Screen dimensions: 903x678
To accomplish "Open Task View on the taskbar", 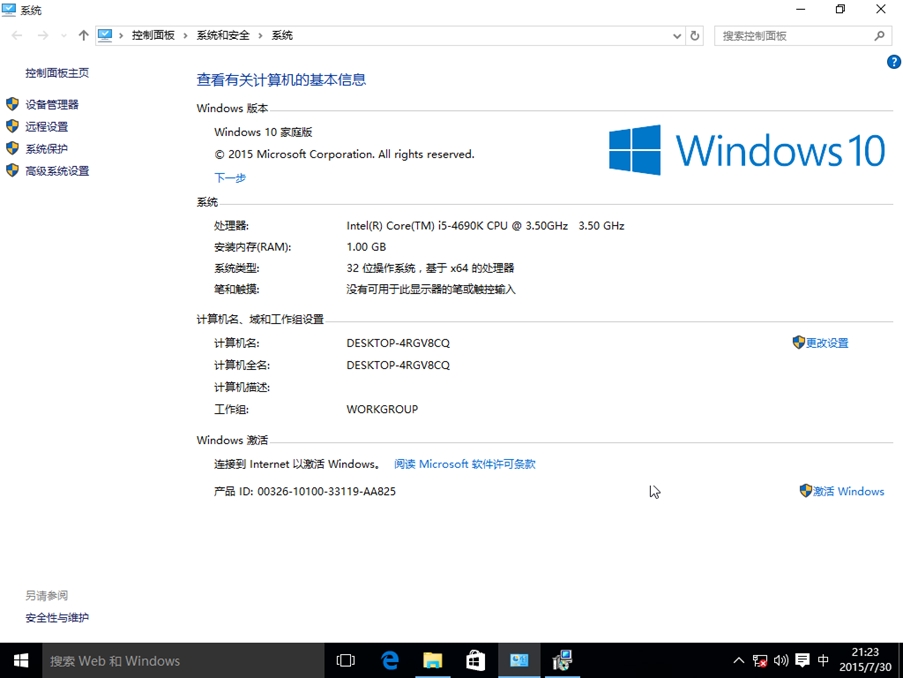I will (x=346, y=660).
